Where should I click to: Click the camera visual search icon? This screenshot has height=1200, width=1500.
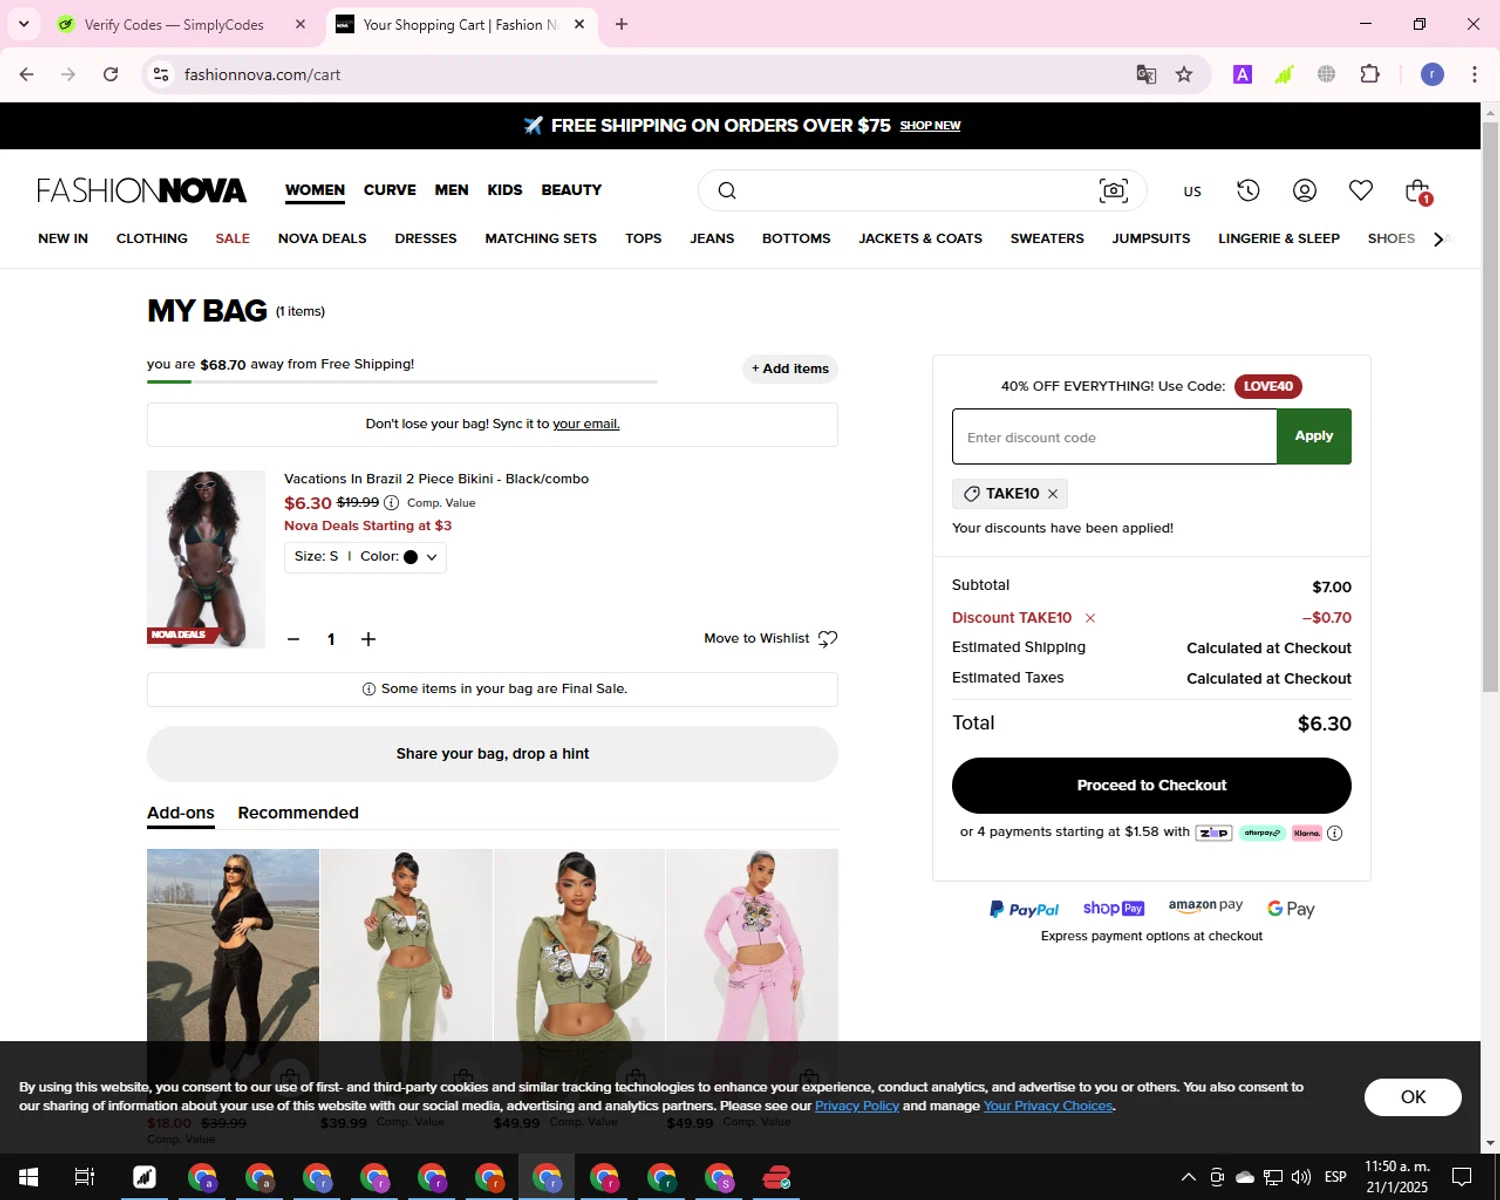[x=1113, y=190]
